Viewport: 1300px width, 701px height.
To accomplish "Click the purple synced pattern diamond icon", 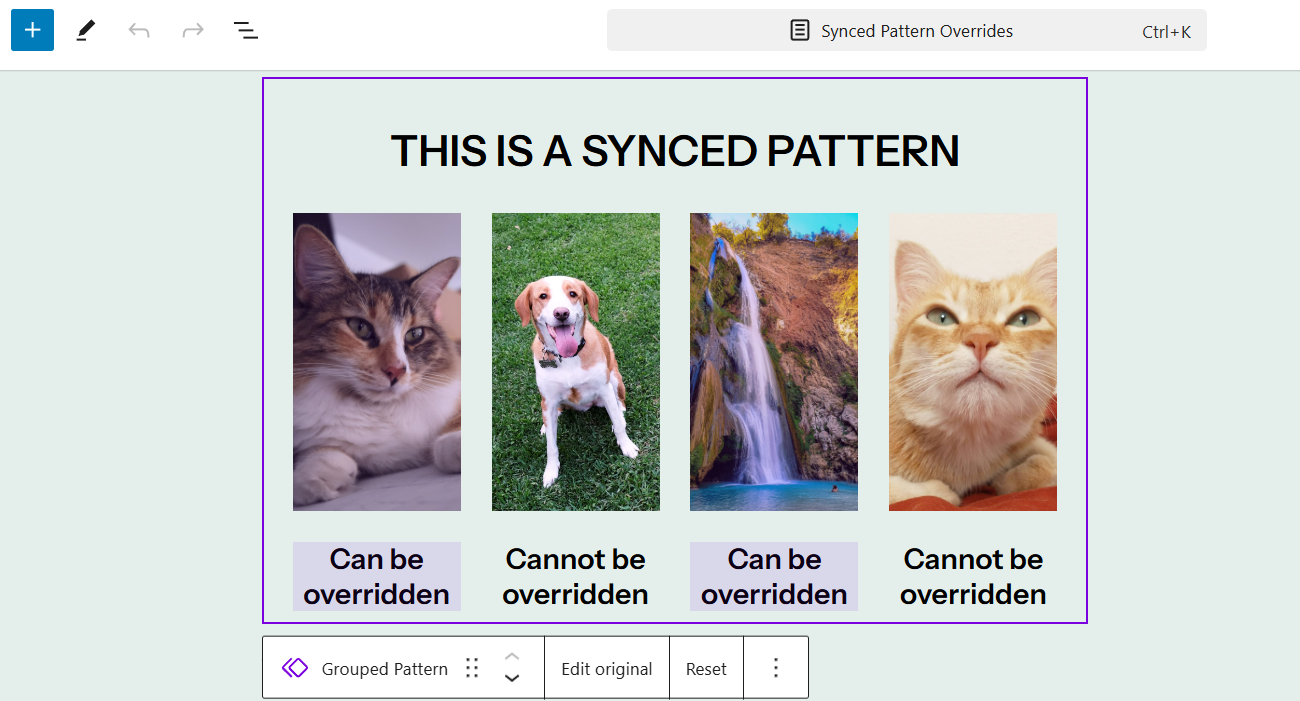I will (295, 668).
